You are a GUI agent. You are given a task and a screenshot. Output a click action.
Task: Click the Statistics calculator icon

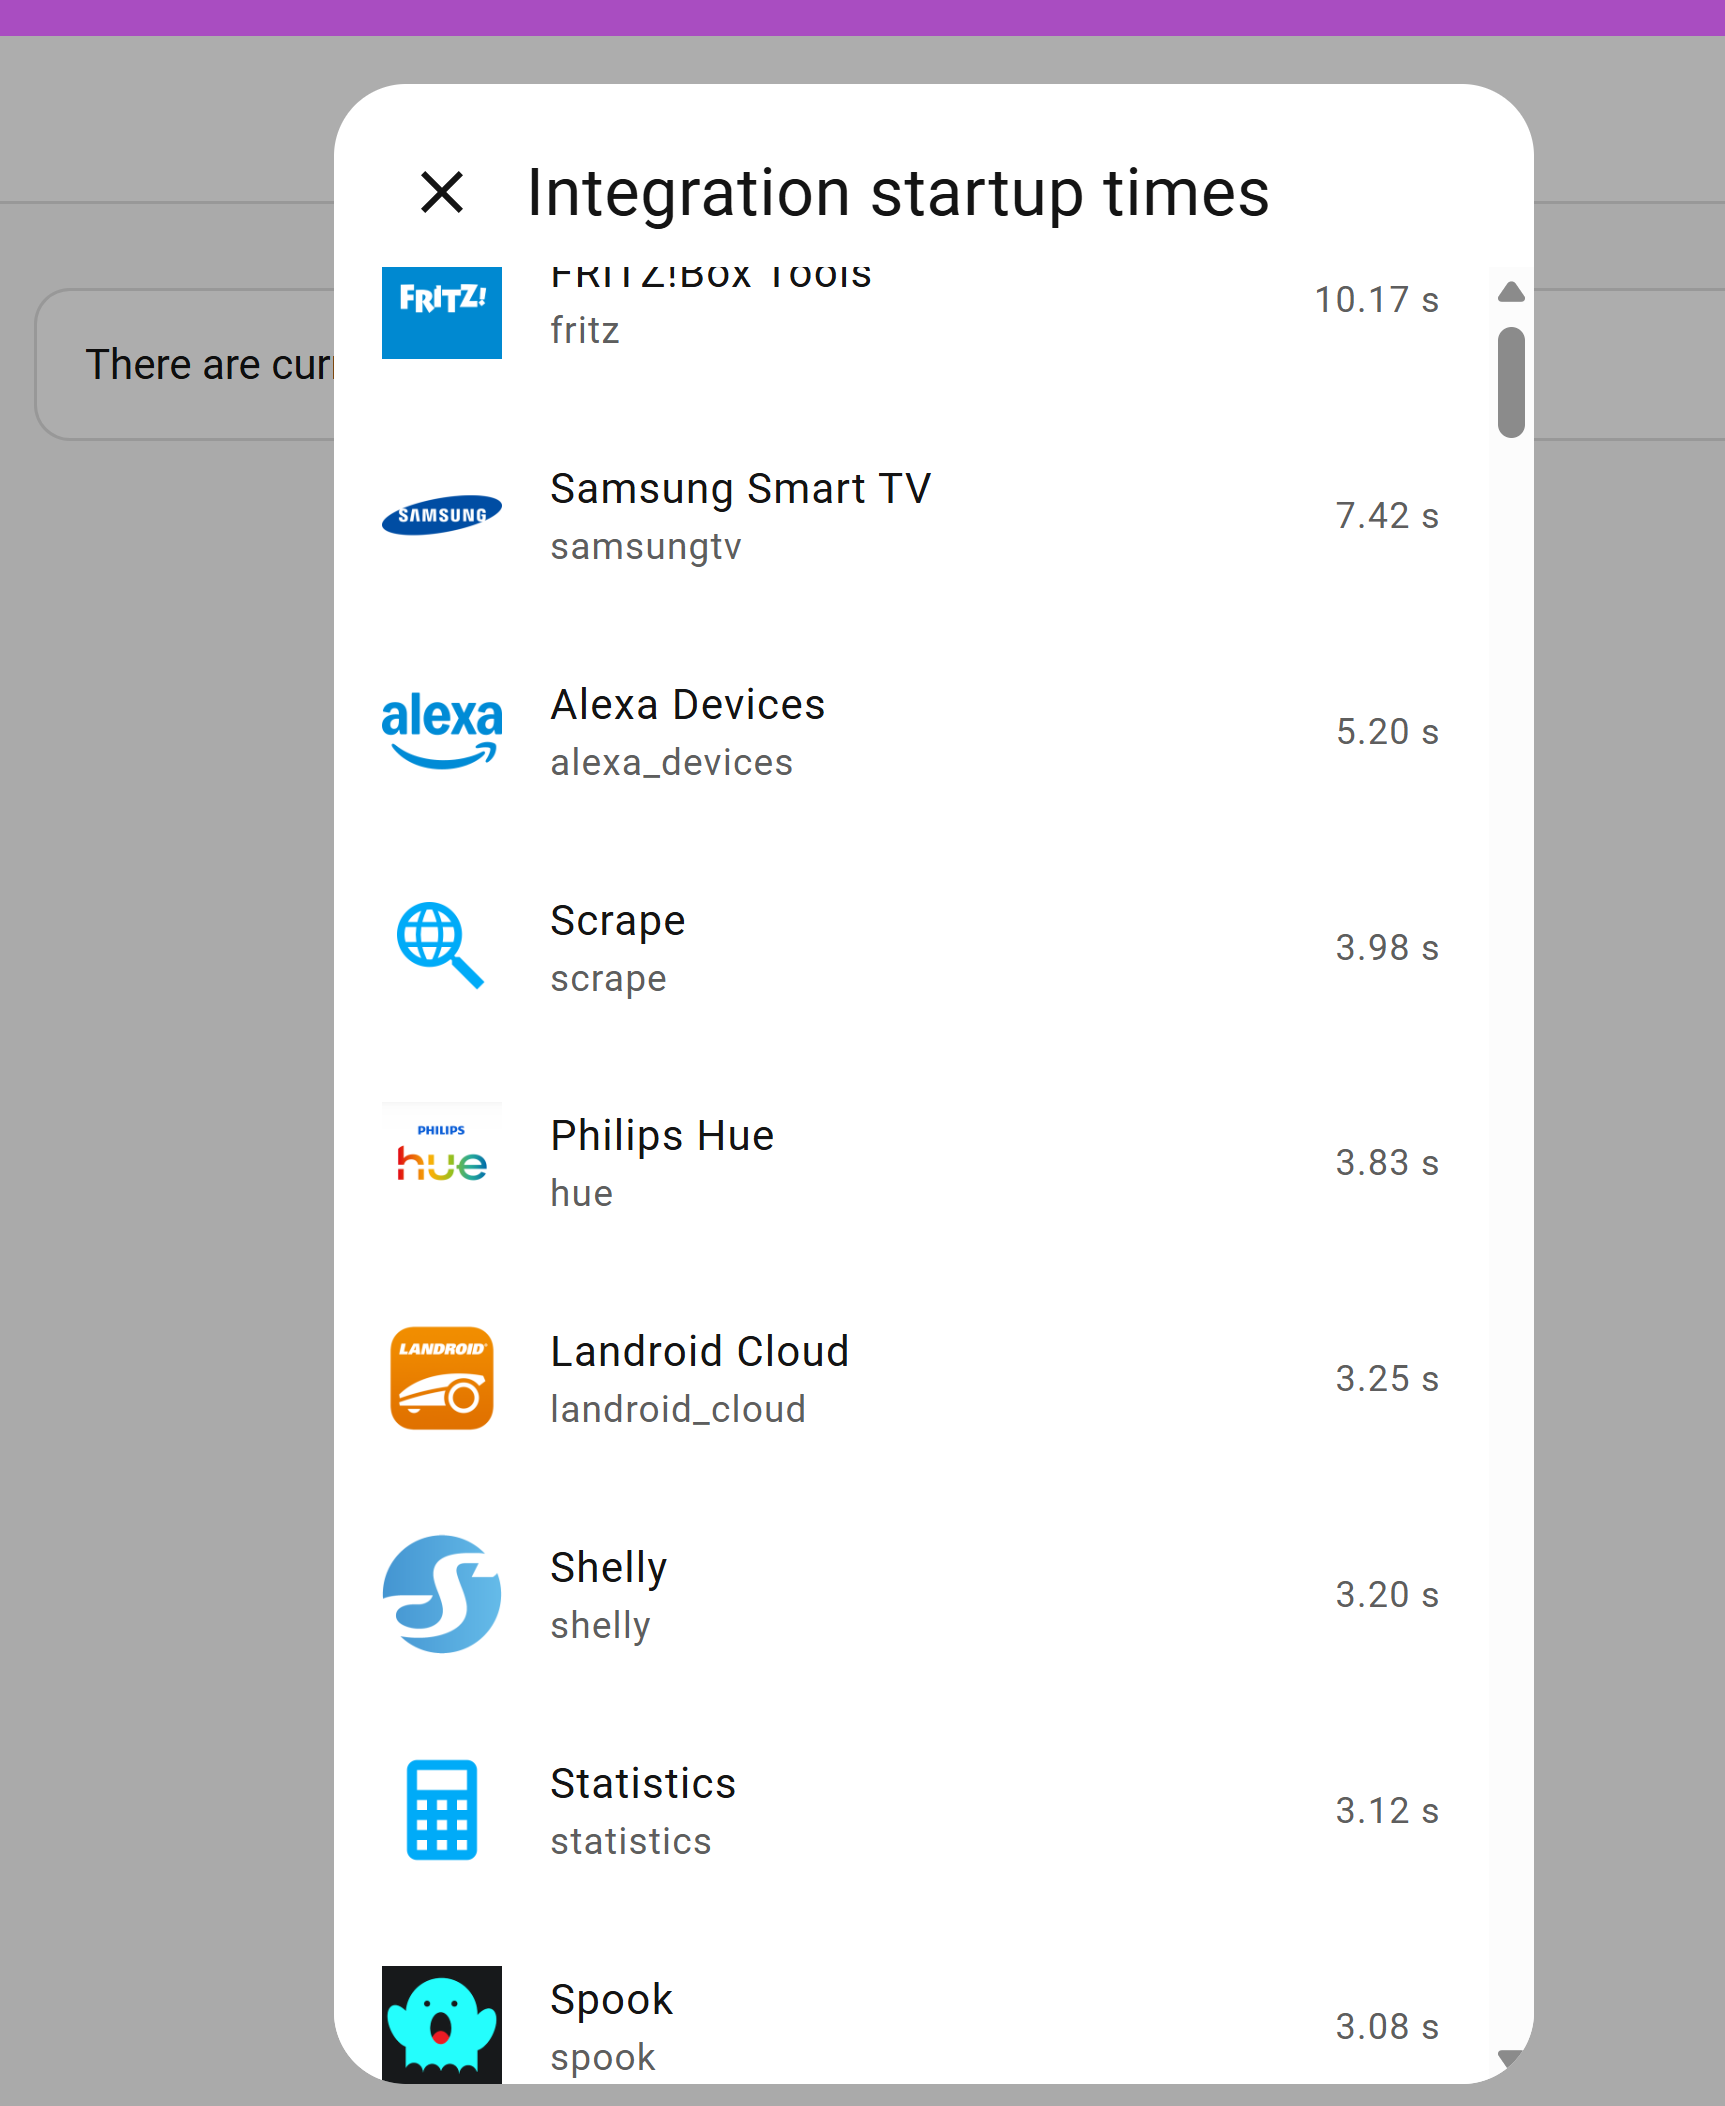tap(442, 1810)
